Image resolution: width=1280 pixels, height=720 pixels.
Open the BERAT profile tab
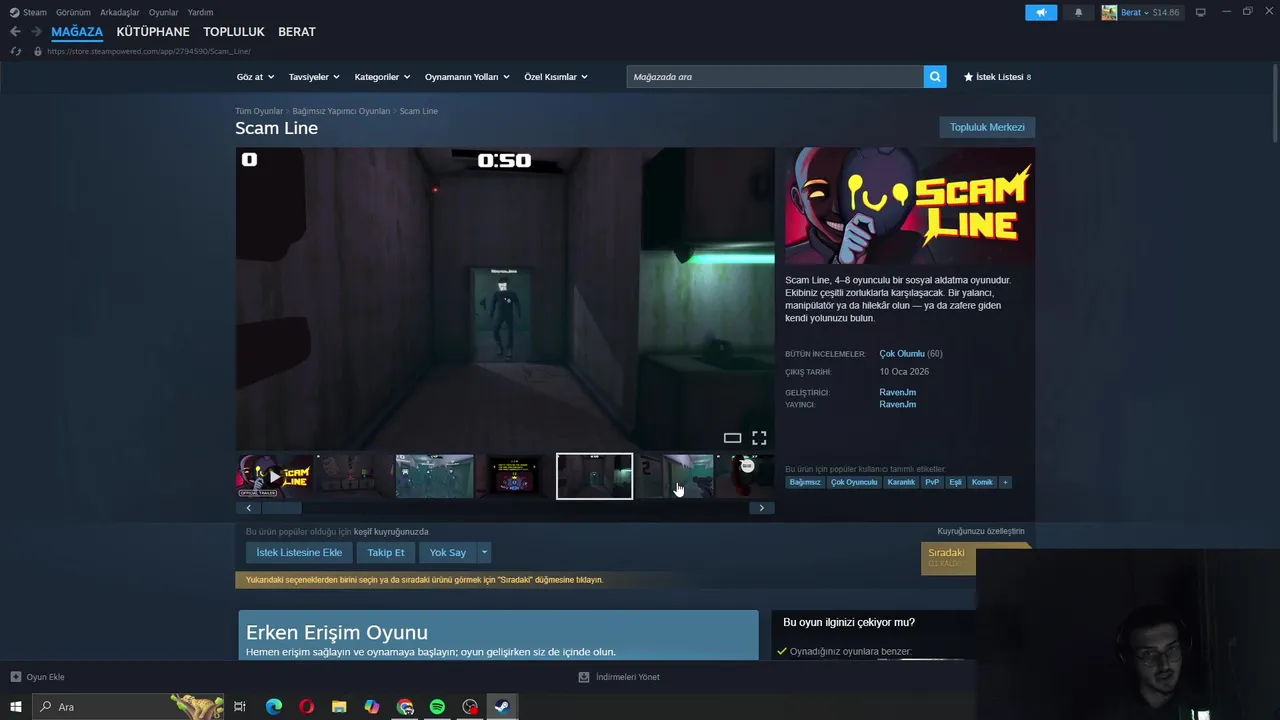[x=297, y=32]
